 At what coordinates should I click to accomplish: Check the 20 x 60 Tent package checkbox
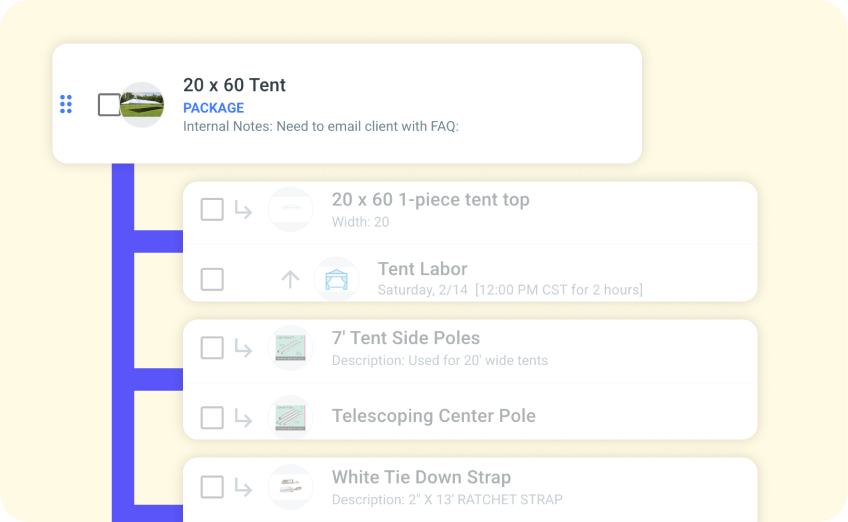coord(109,104)
